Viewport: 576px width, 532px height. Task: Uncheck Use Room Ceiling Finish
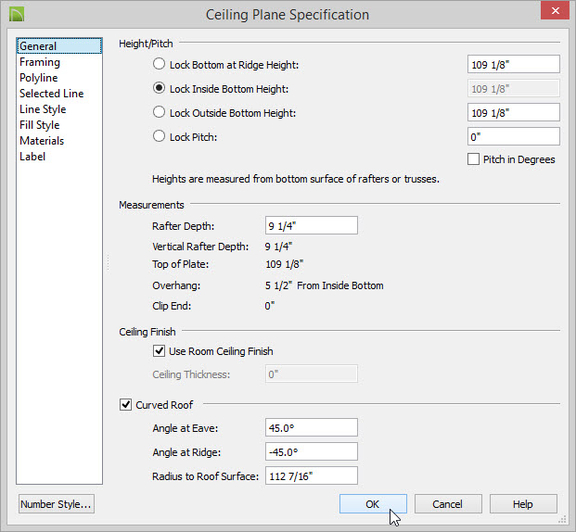tap(159, 351)
